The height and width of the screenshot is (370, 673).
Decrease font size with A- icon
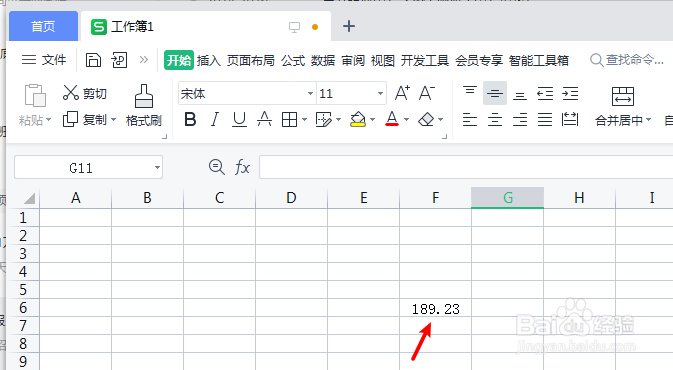(427, 93)
